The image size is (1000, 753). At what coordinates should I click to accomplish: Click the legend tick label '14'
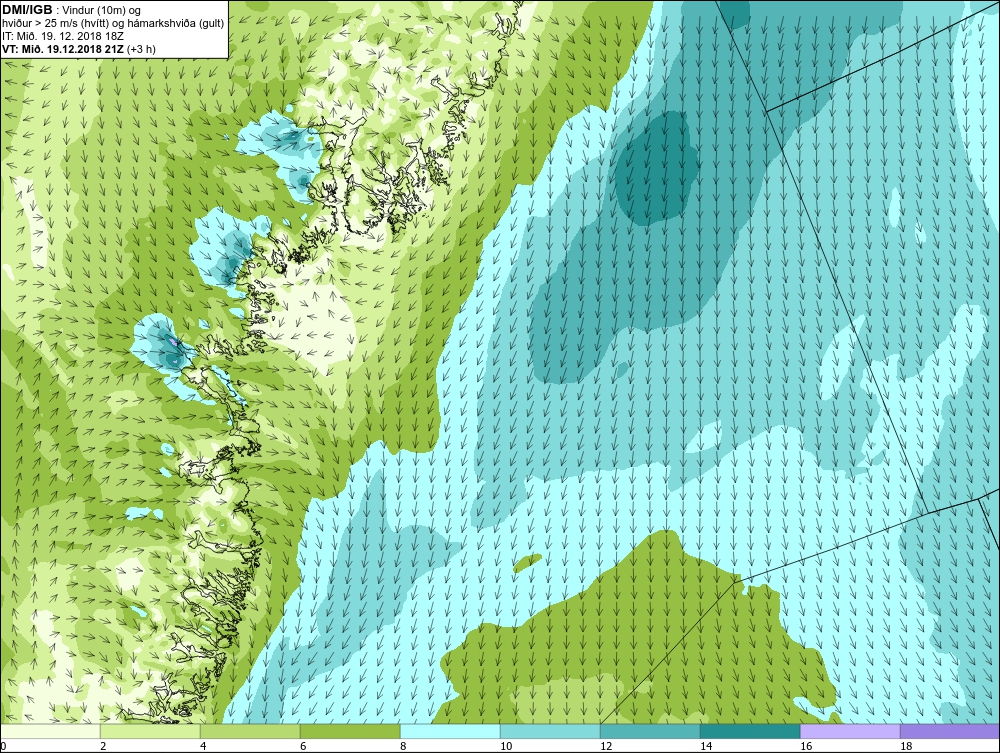coord(706,746)
